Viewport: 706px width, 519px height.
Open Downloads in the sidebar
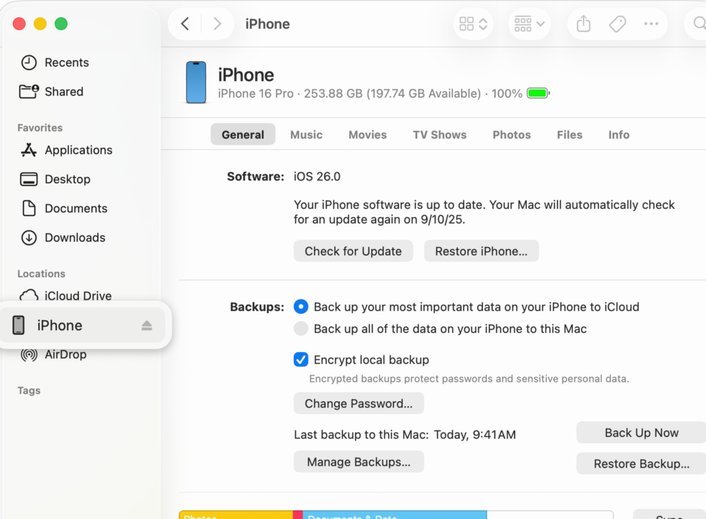(x=75, y=238)
